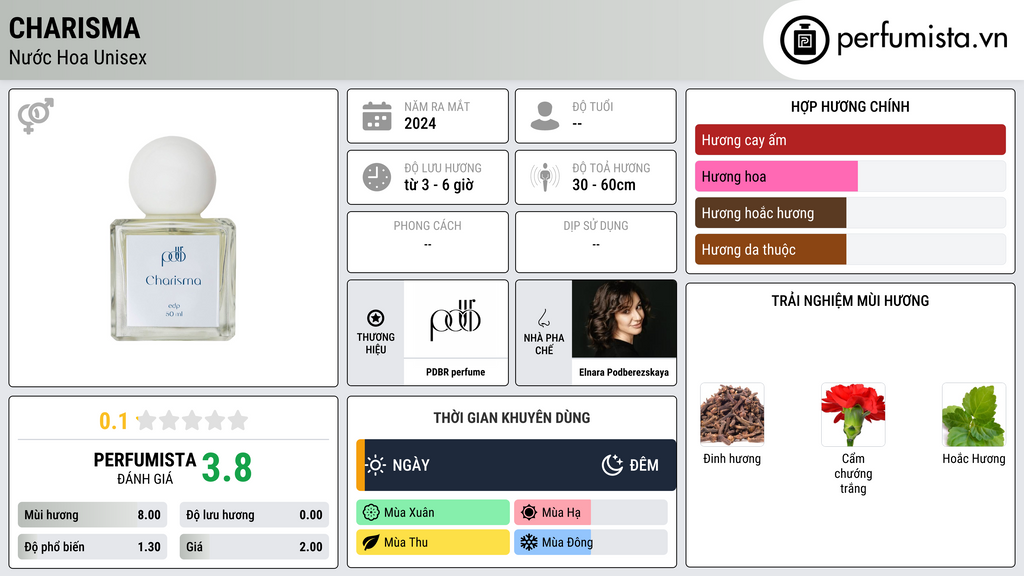
Task: Click the calendar icon beside Năm ra mắt
Action: (x=377, y=116)
